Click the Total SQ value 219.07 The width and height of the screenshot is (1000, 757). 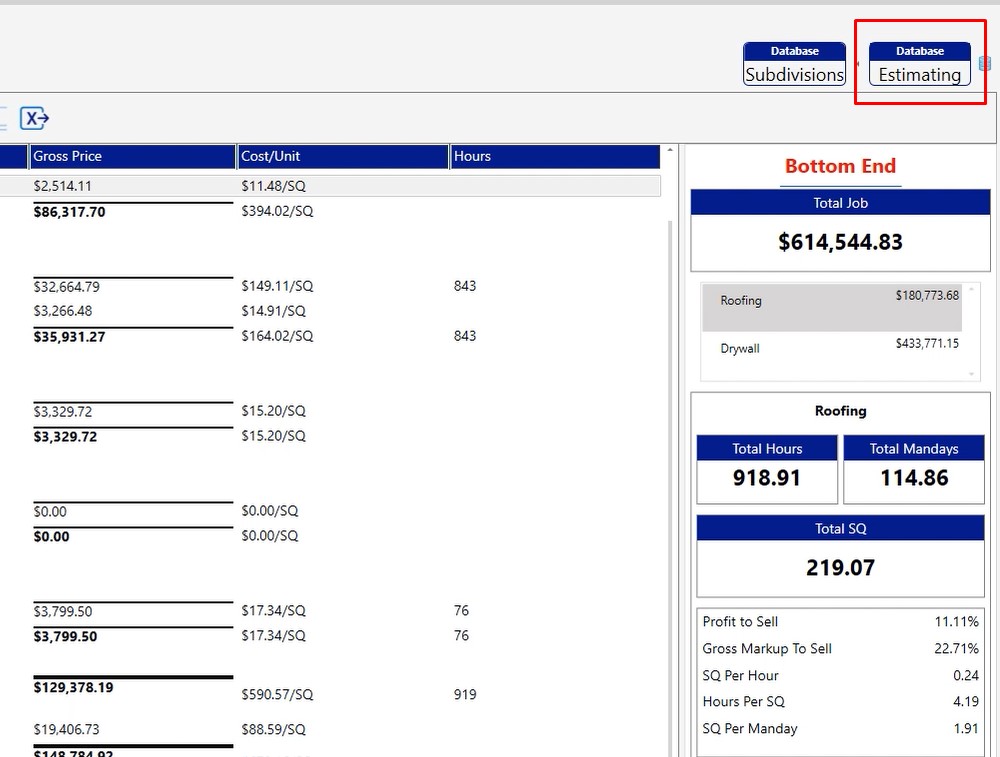tap(840, 568)
